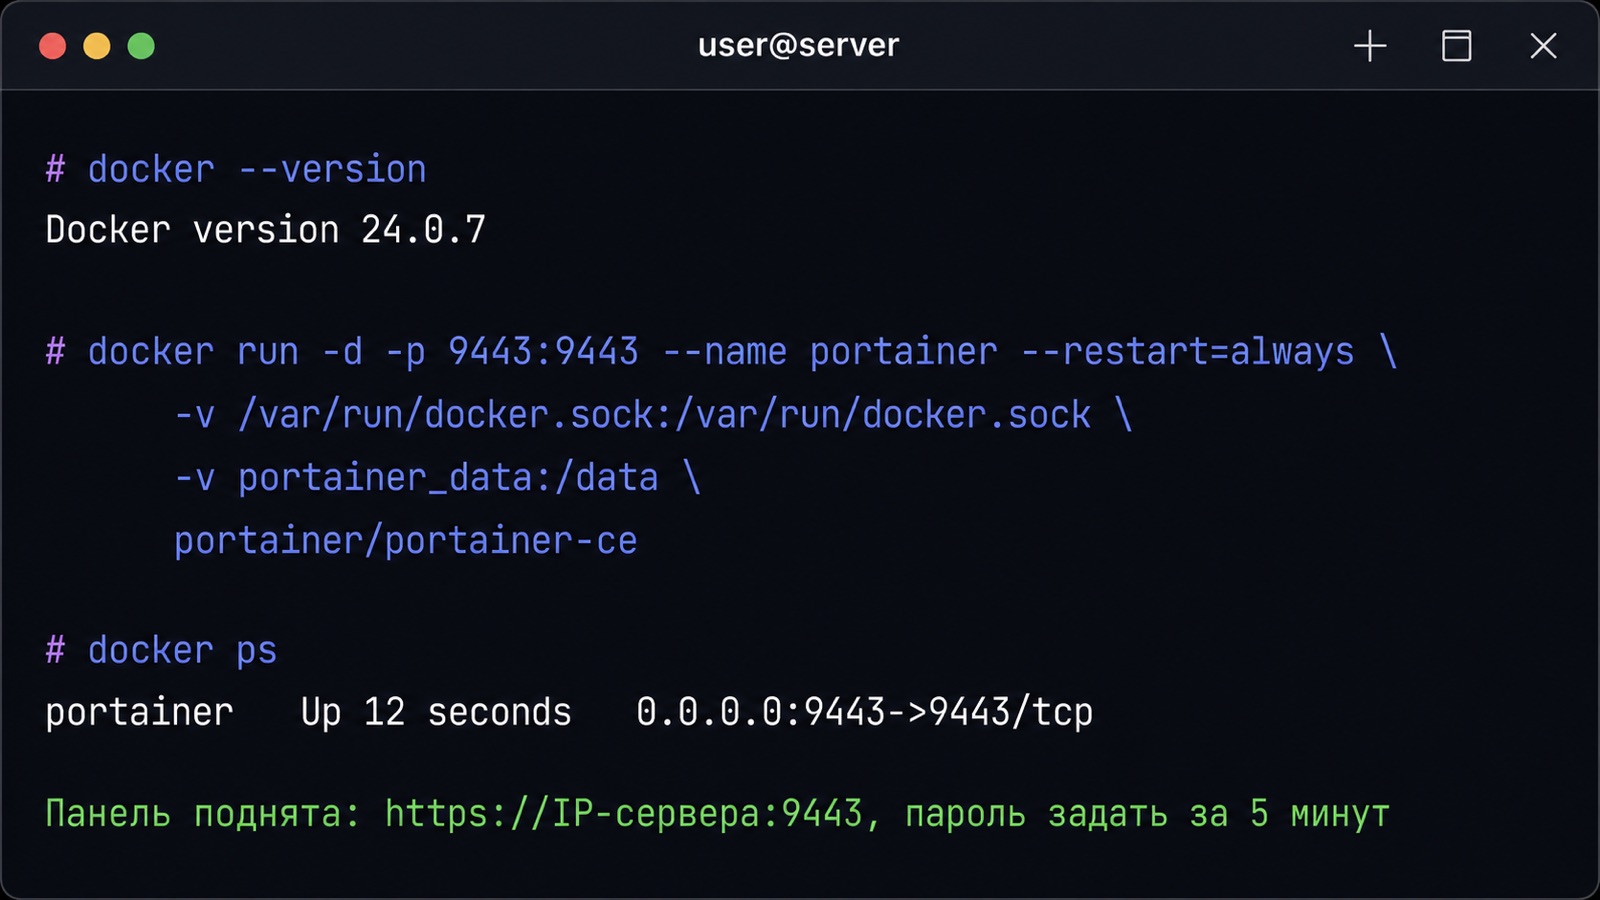This screenshot has width=1600, height=900.
Task: Click the '9443:9443' port mapping text
Action: pyautogui.click(x=543, y=352)
